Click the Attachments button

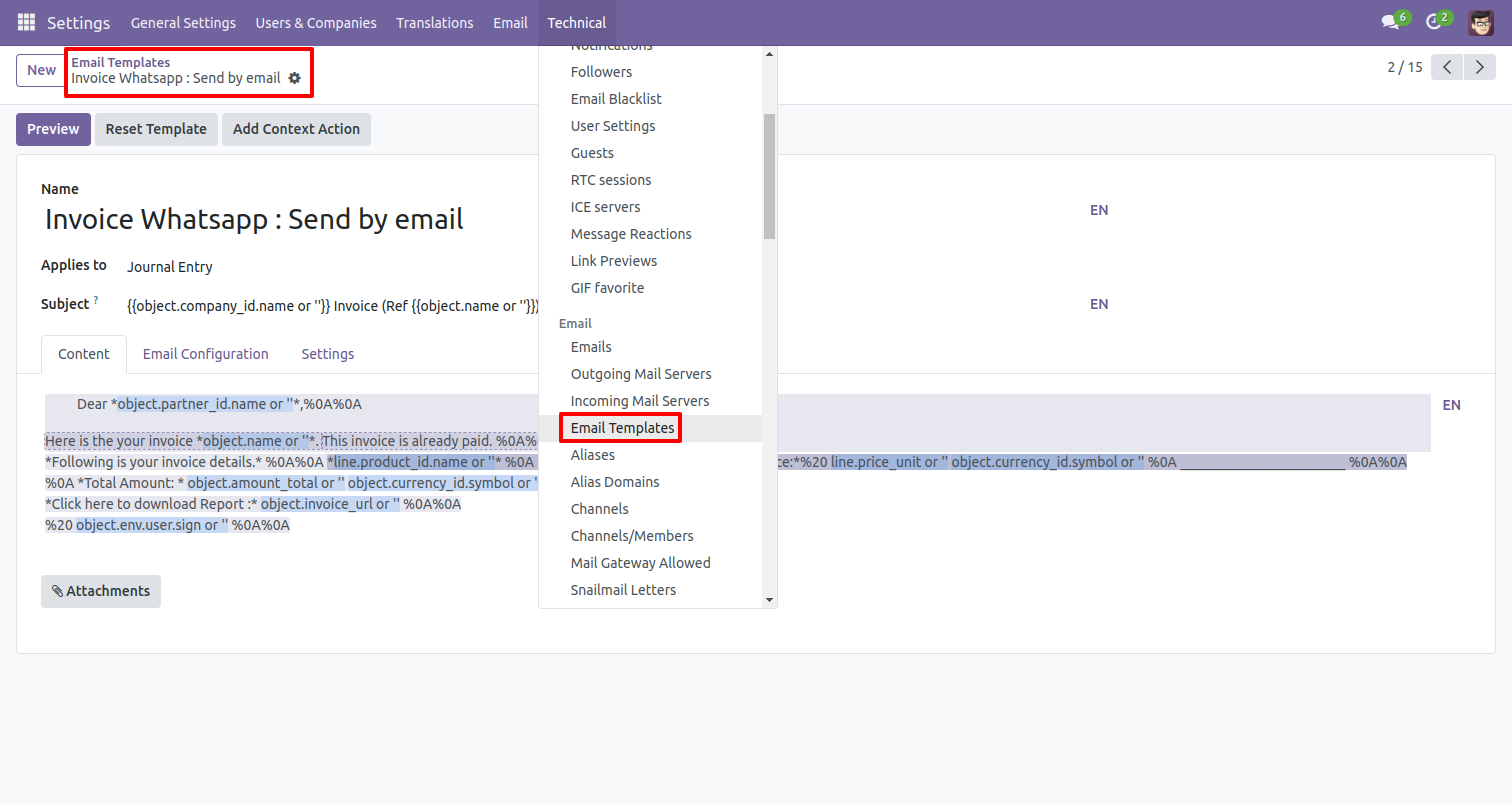click(101, 591)
